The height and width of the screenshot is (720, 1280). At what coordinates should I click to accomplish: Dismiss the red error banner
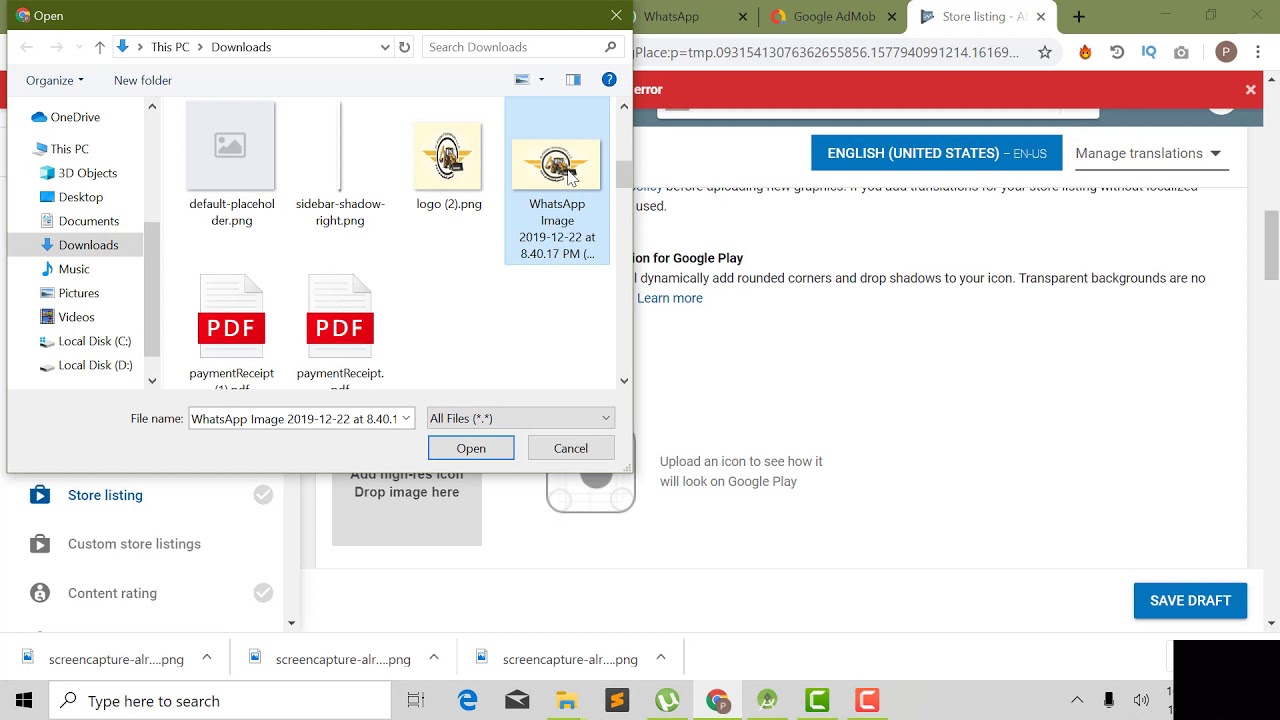point(1250,89)
